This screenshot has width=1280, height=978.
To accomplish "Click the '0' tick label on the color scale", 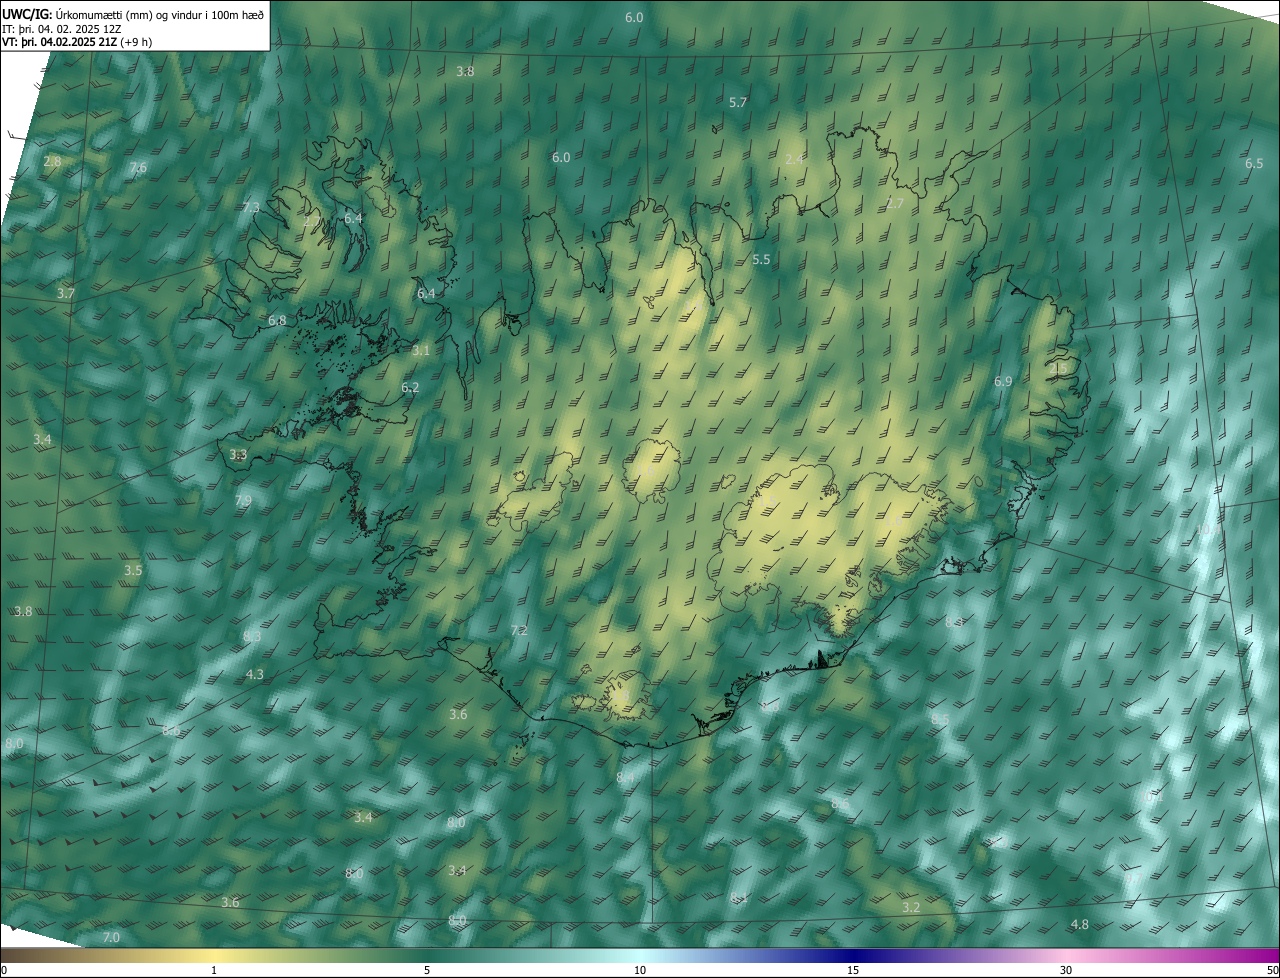I will (x=4, y=970).
